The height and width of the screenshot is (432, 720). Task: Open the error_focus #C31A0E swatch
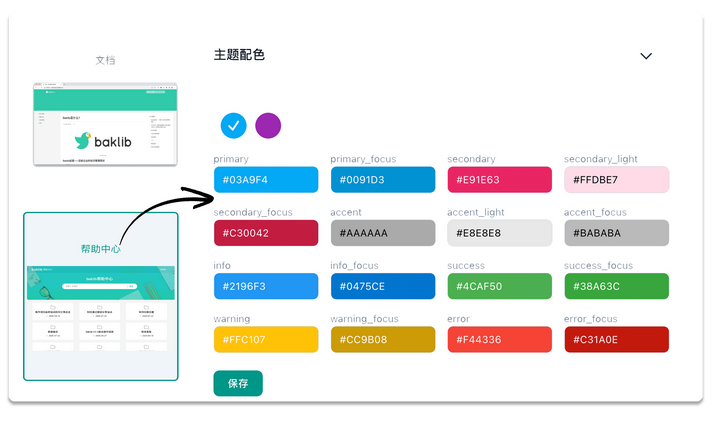click(617, 339)
